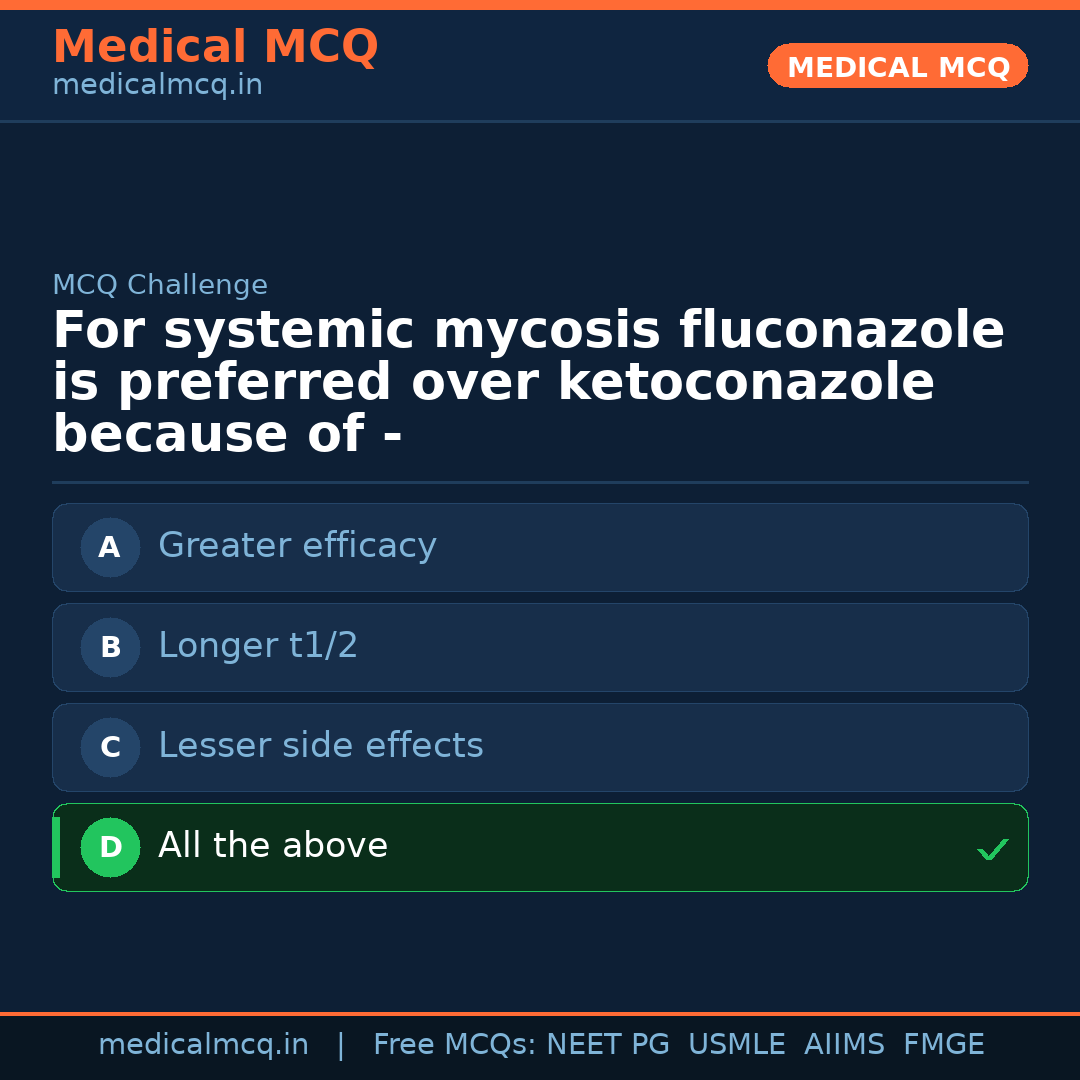Open the medicalmcq.in link in the footer
Viewport: 1080px width, 1080px height.
pyautogui.click(x=203, y=1045)
